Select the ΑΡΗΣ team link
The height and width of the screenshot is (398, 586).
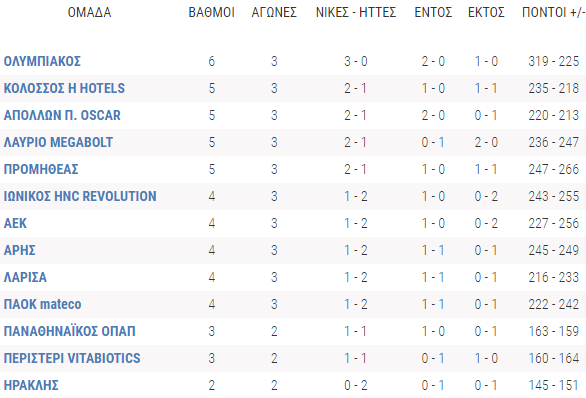[19, 250]
